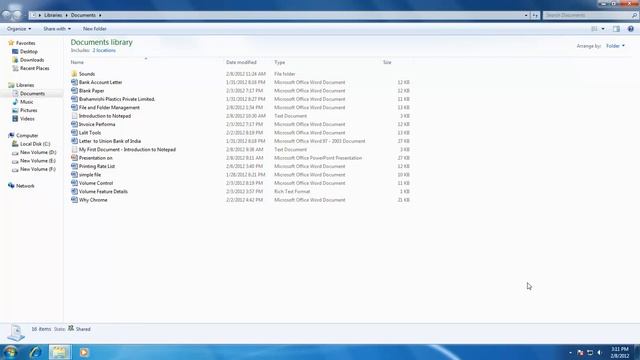Select file File and Folder Management
The height and width of the screenshot is (360, 640).
(109, 107)
